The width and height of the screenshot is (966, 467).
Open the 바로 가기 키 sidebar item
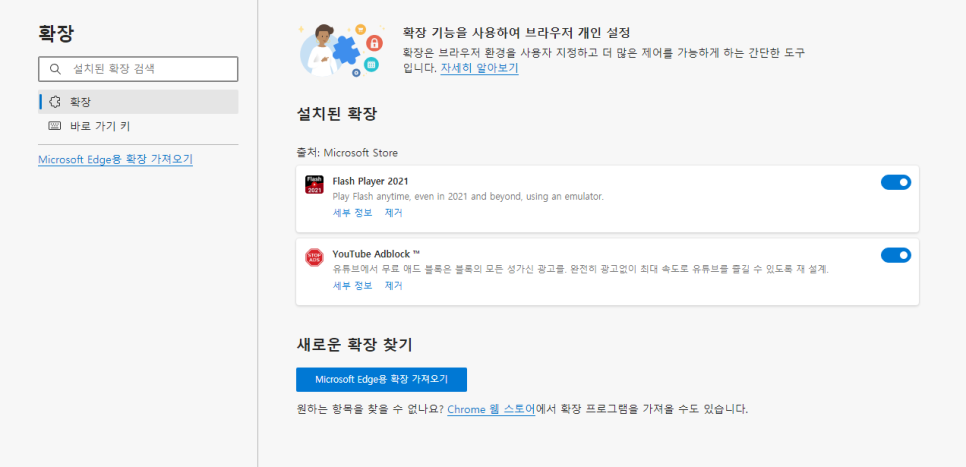tap(138, 126)
